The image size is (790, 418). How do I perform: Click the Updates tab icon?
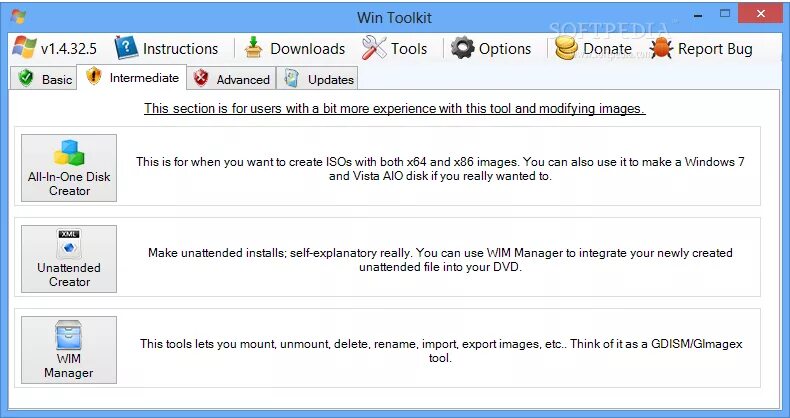tap(292, 78)
